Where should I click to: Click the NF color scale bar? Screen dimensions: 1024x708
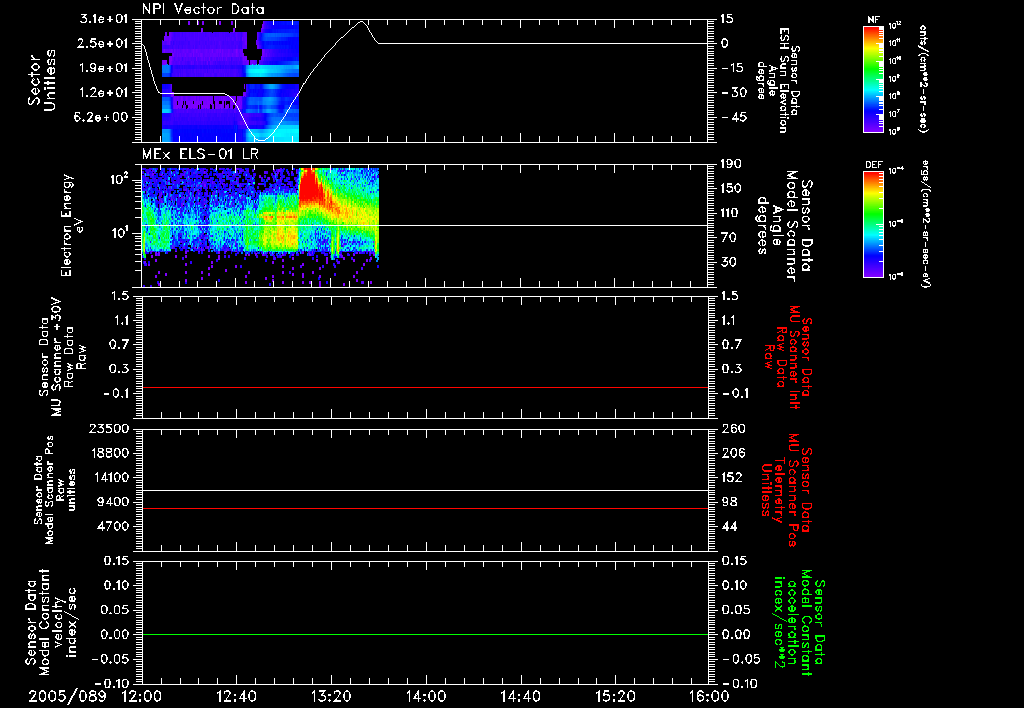[874, 79]
